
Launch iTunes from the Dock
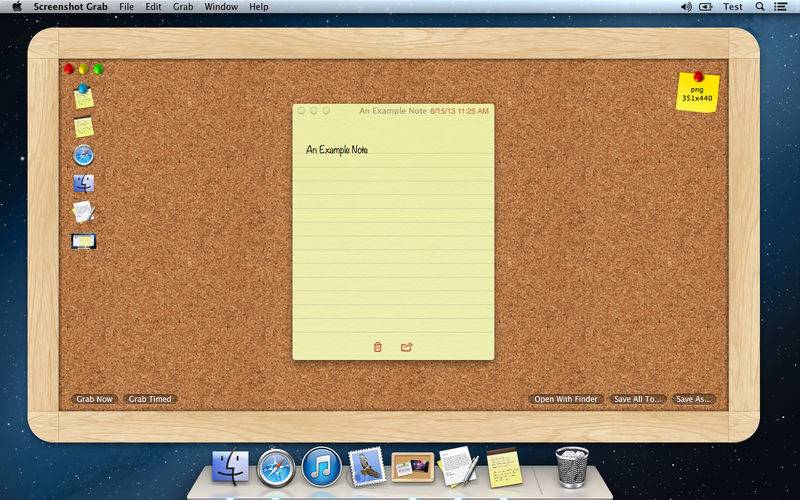tap(321, 467)
